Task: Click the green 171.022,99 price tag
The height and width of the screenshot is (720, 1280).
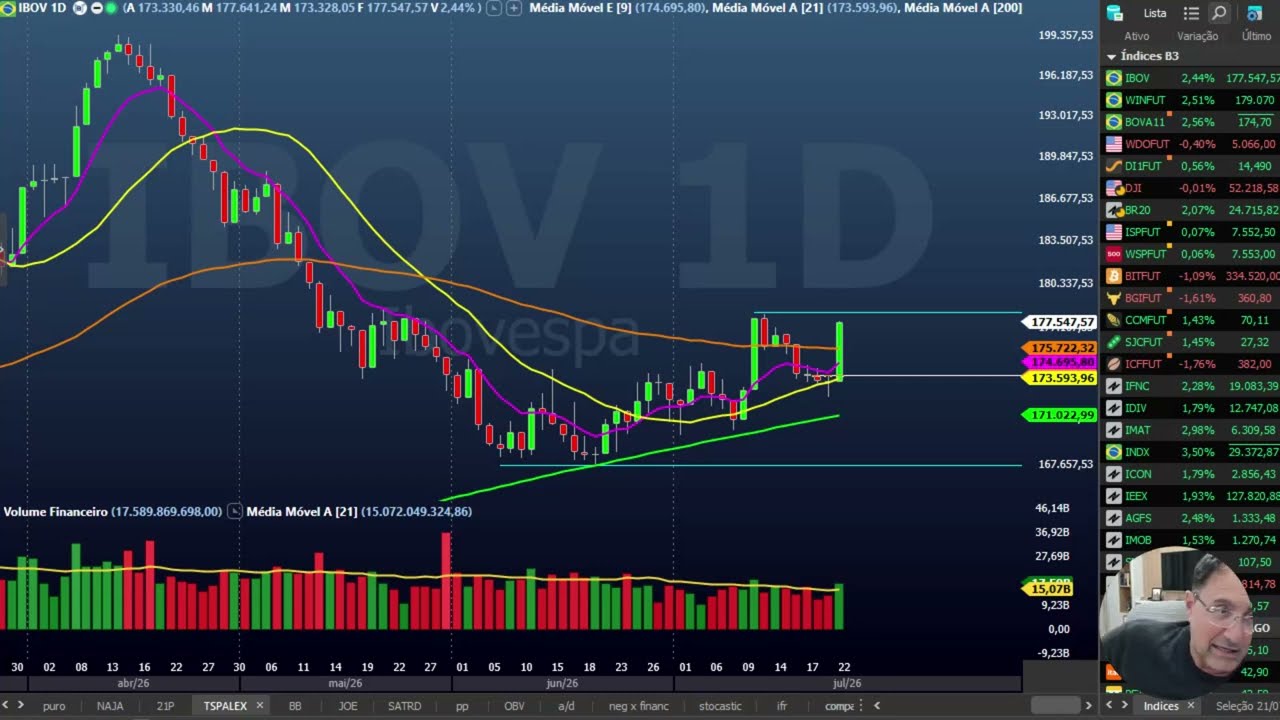Action: coord(1061,415)
